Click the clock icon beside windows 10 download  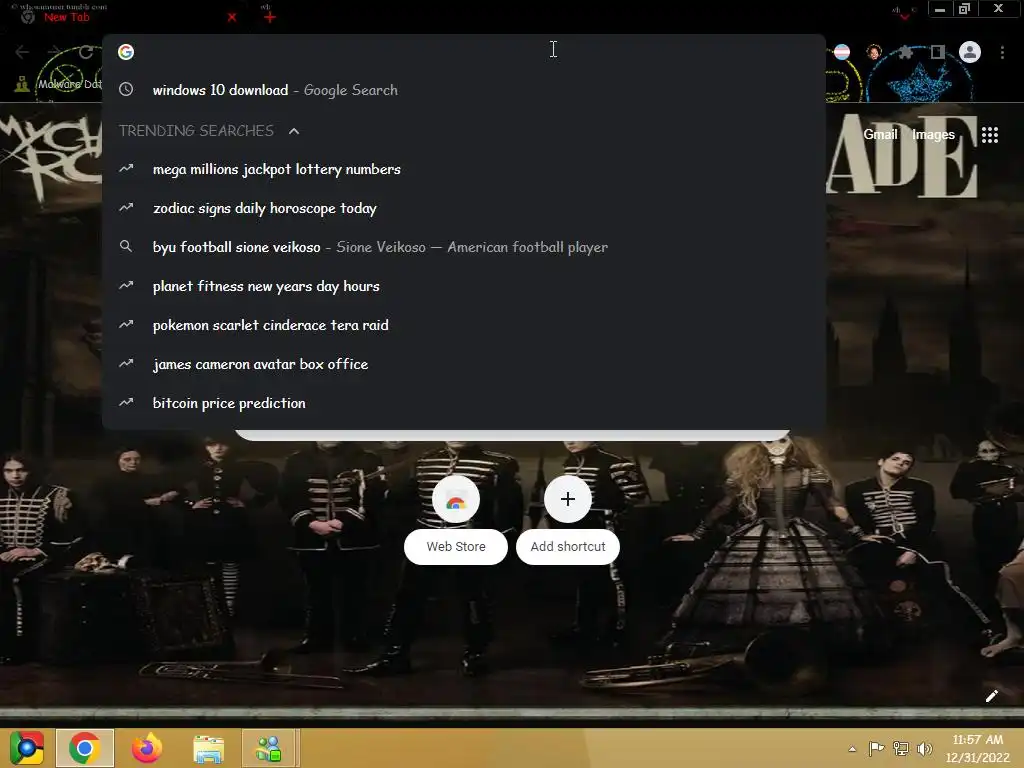coord(126,89)
